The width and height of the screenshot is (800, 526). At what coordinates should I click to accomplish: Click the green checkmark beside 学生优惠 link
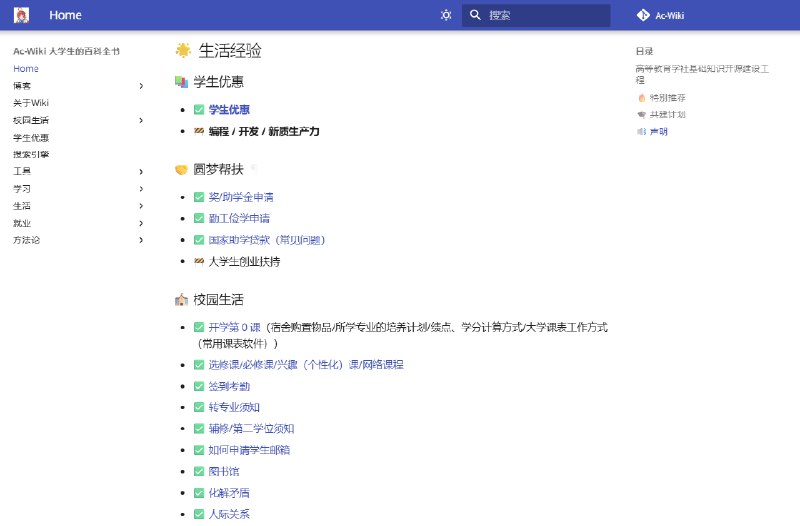[x=199, y=110]
